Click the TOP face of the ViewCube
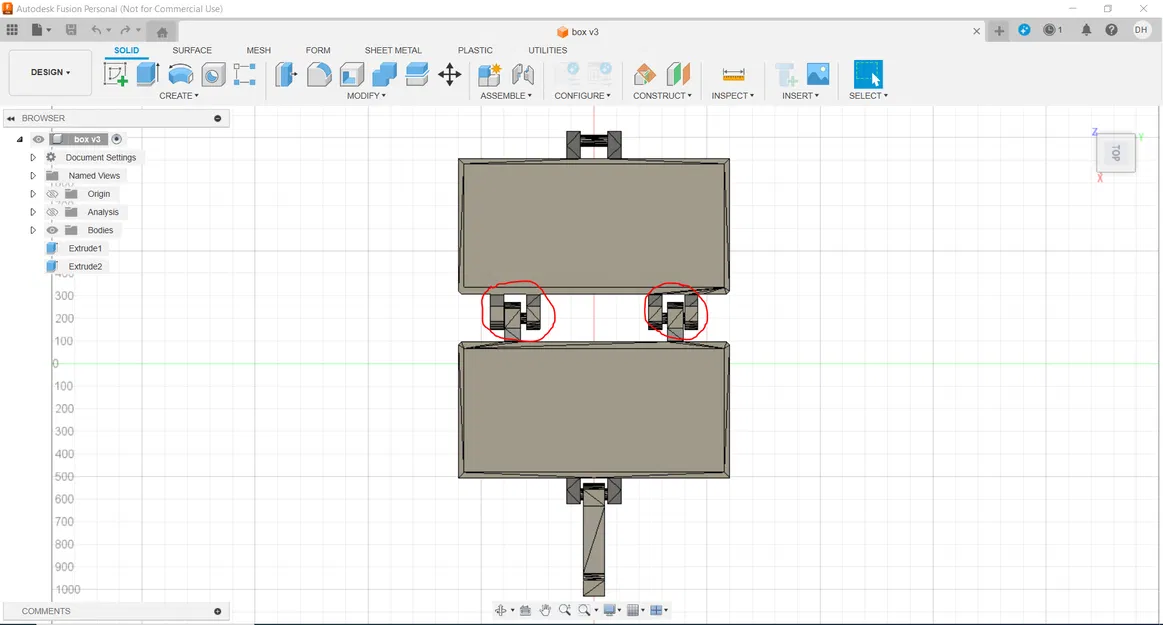This screenshot has width=1163, height=625. pos(1116,153)
